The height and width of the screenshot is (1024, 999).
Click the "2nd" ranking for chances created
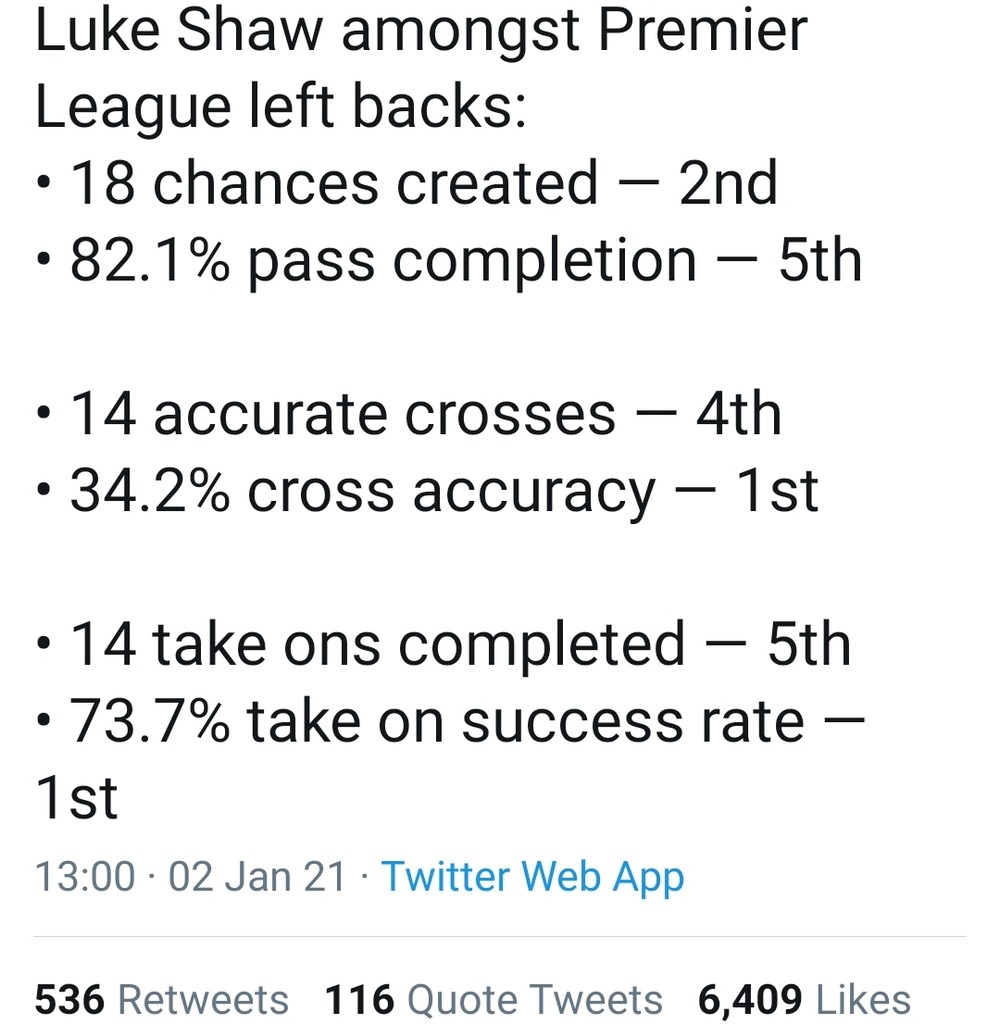727,184
